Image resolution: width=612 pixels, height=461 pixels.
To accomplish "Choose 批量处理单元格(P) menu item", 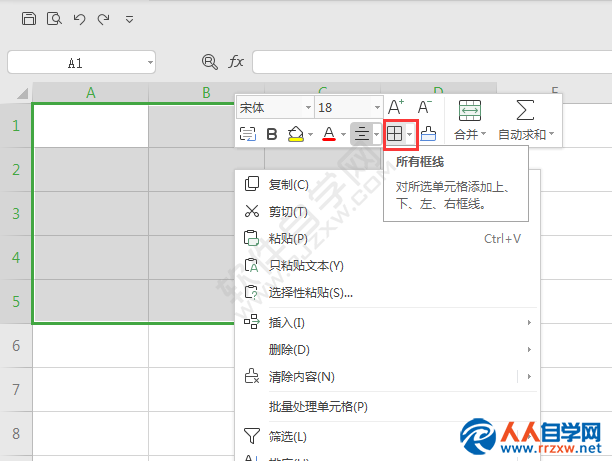I will pos(387,407).
